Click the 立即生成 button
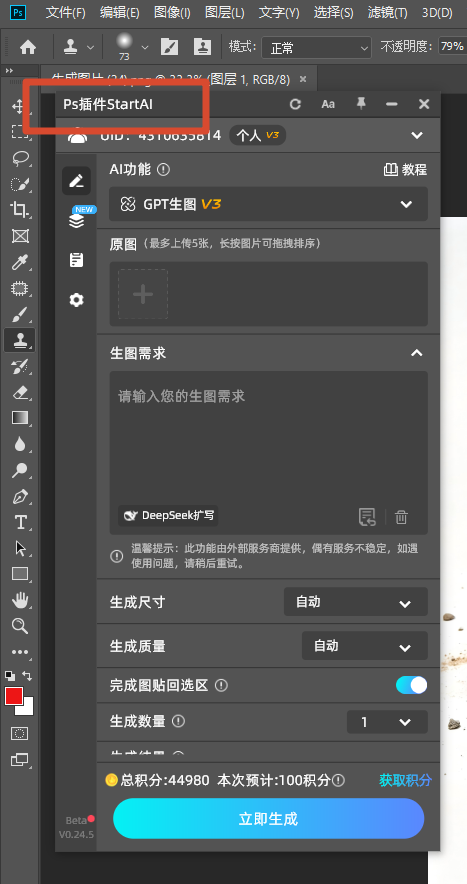467x884 pixels. [x=268, y=818]
